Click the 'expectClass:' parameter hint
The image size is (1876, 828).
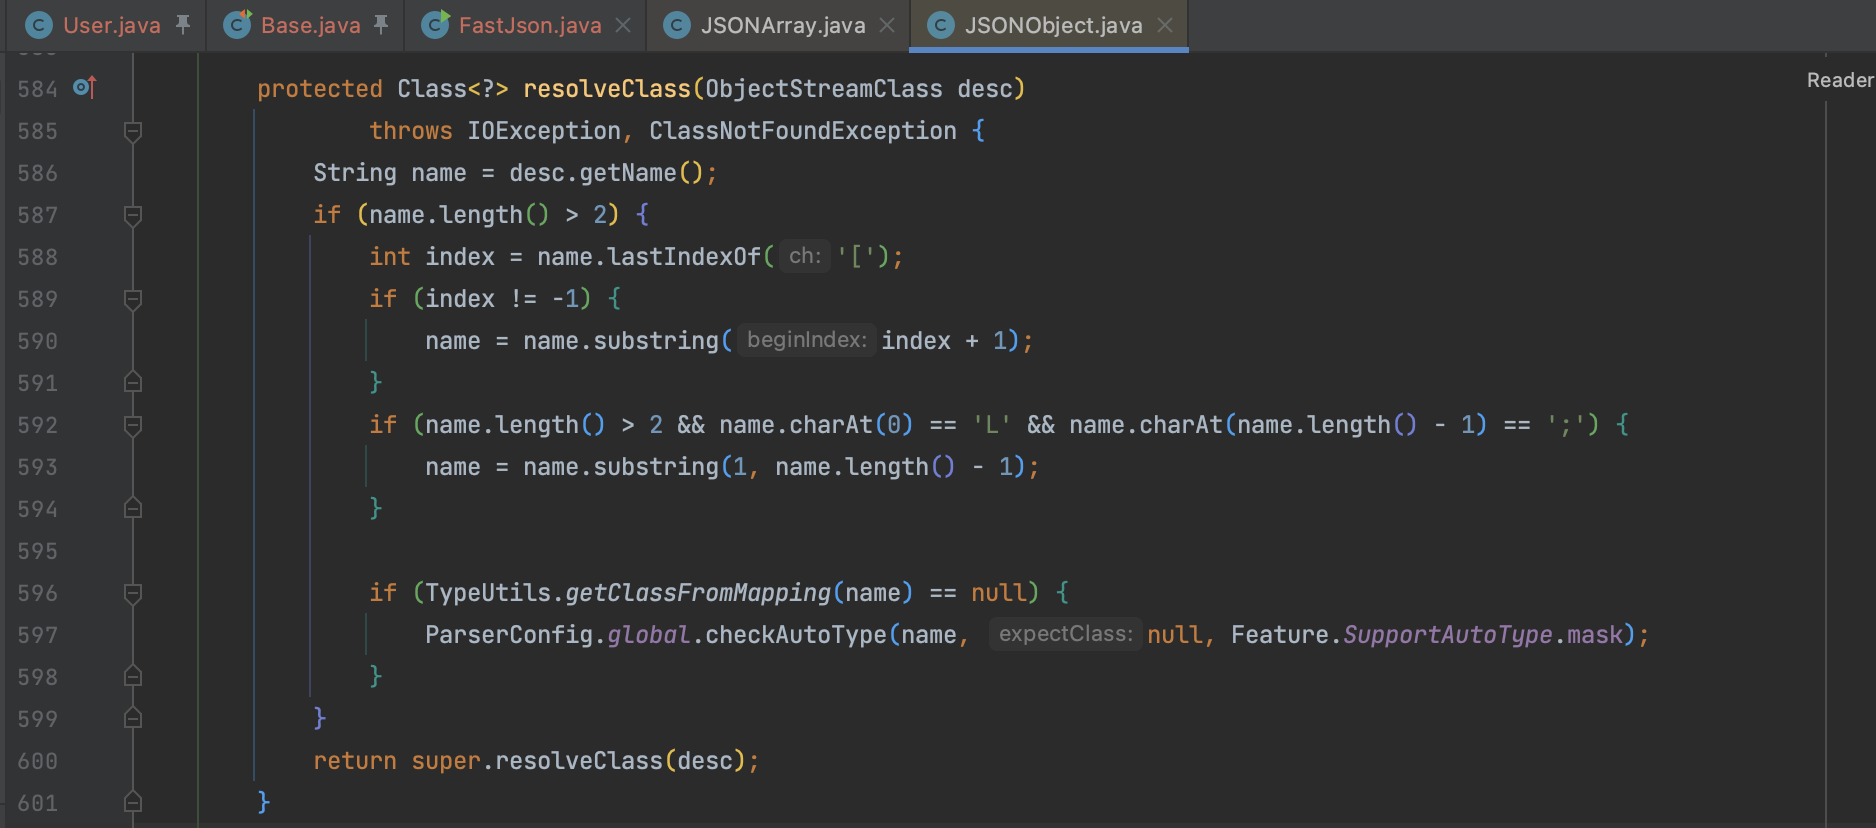pyautogui.click(x=1066, y=634)
